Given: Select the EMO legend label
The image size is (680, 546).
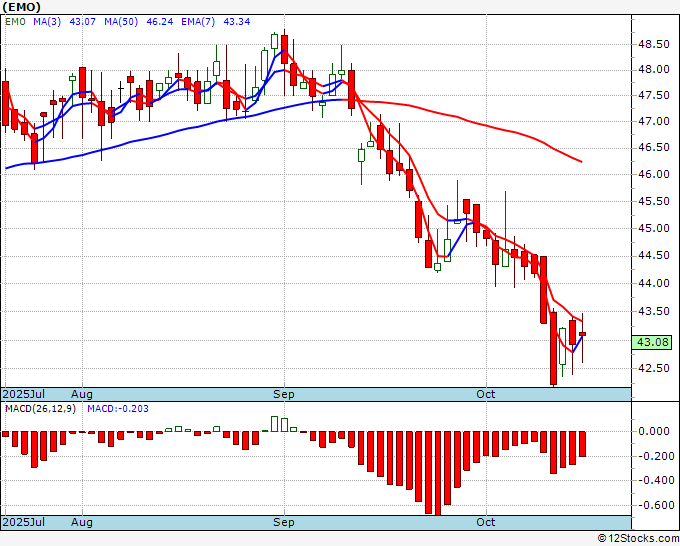Looking at the screenshot, I should click(16, 22).
